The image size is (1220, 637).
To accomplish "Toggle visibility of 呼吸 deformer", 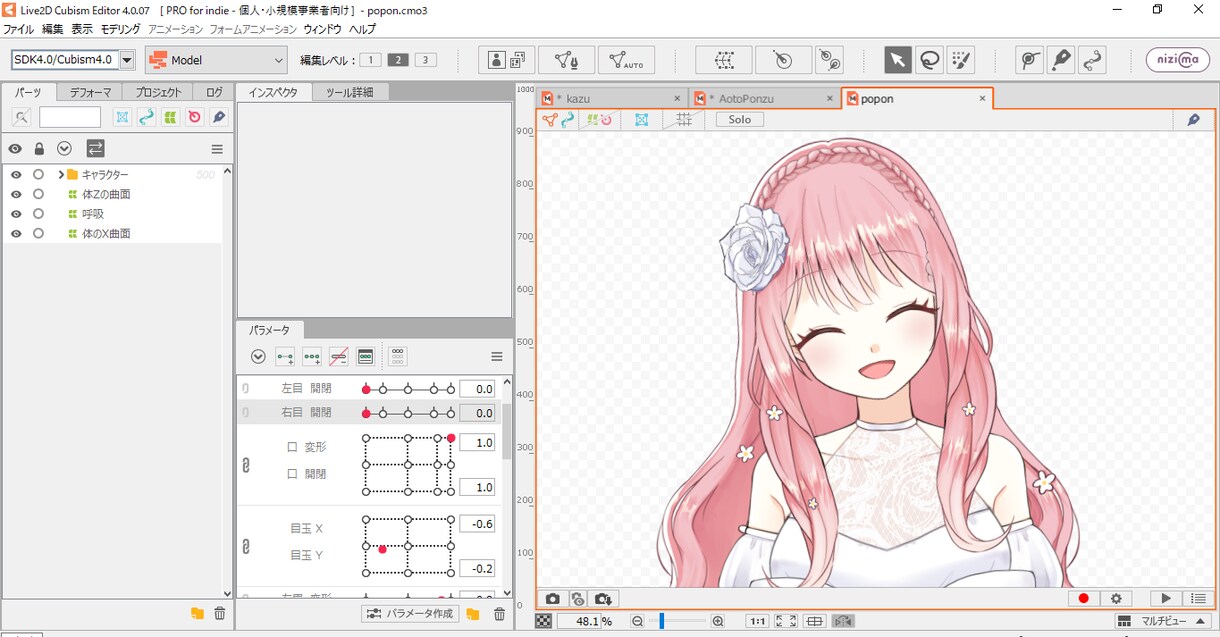I will point(16,214).
